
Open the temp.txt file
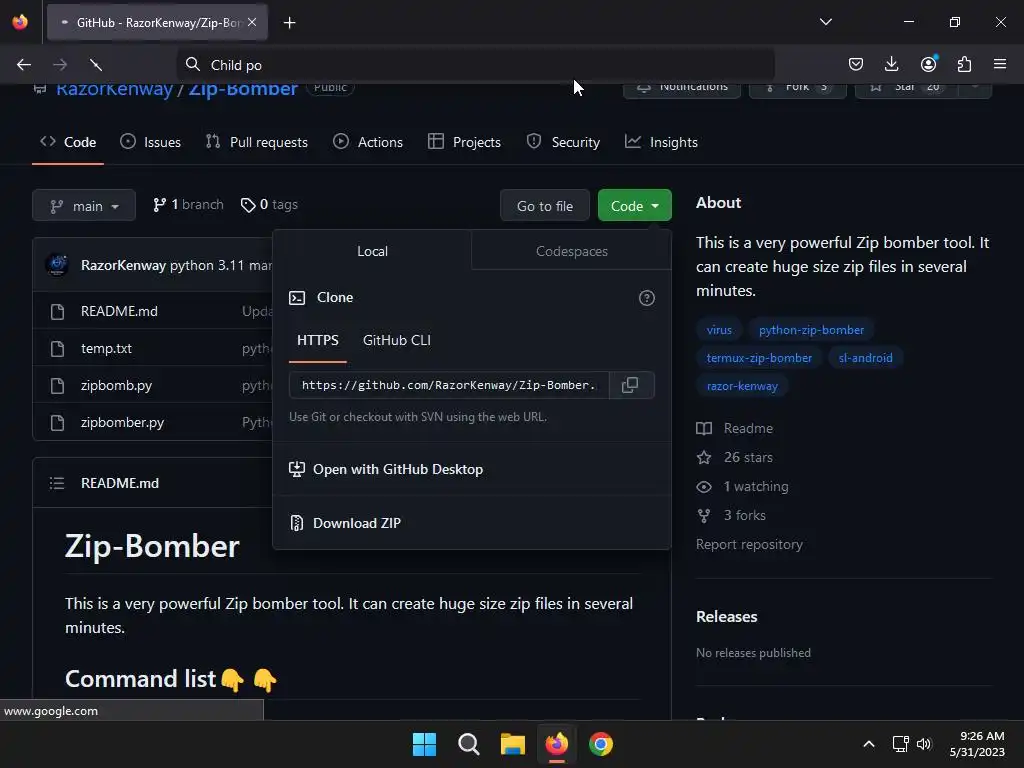[106, 348]
